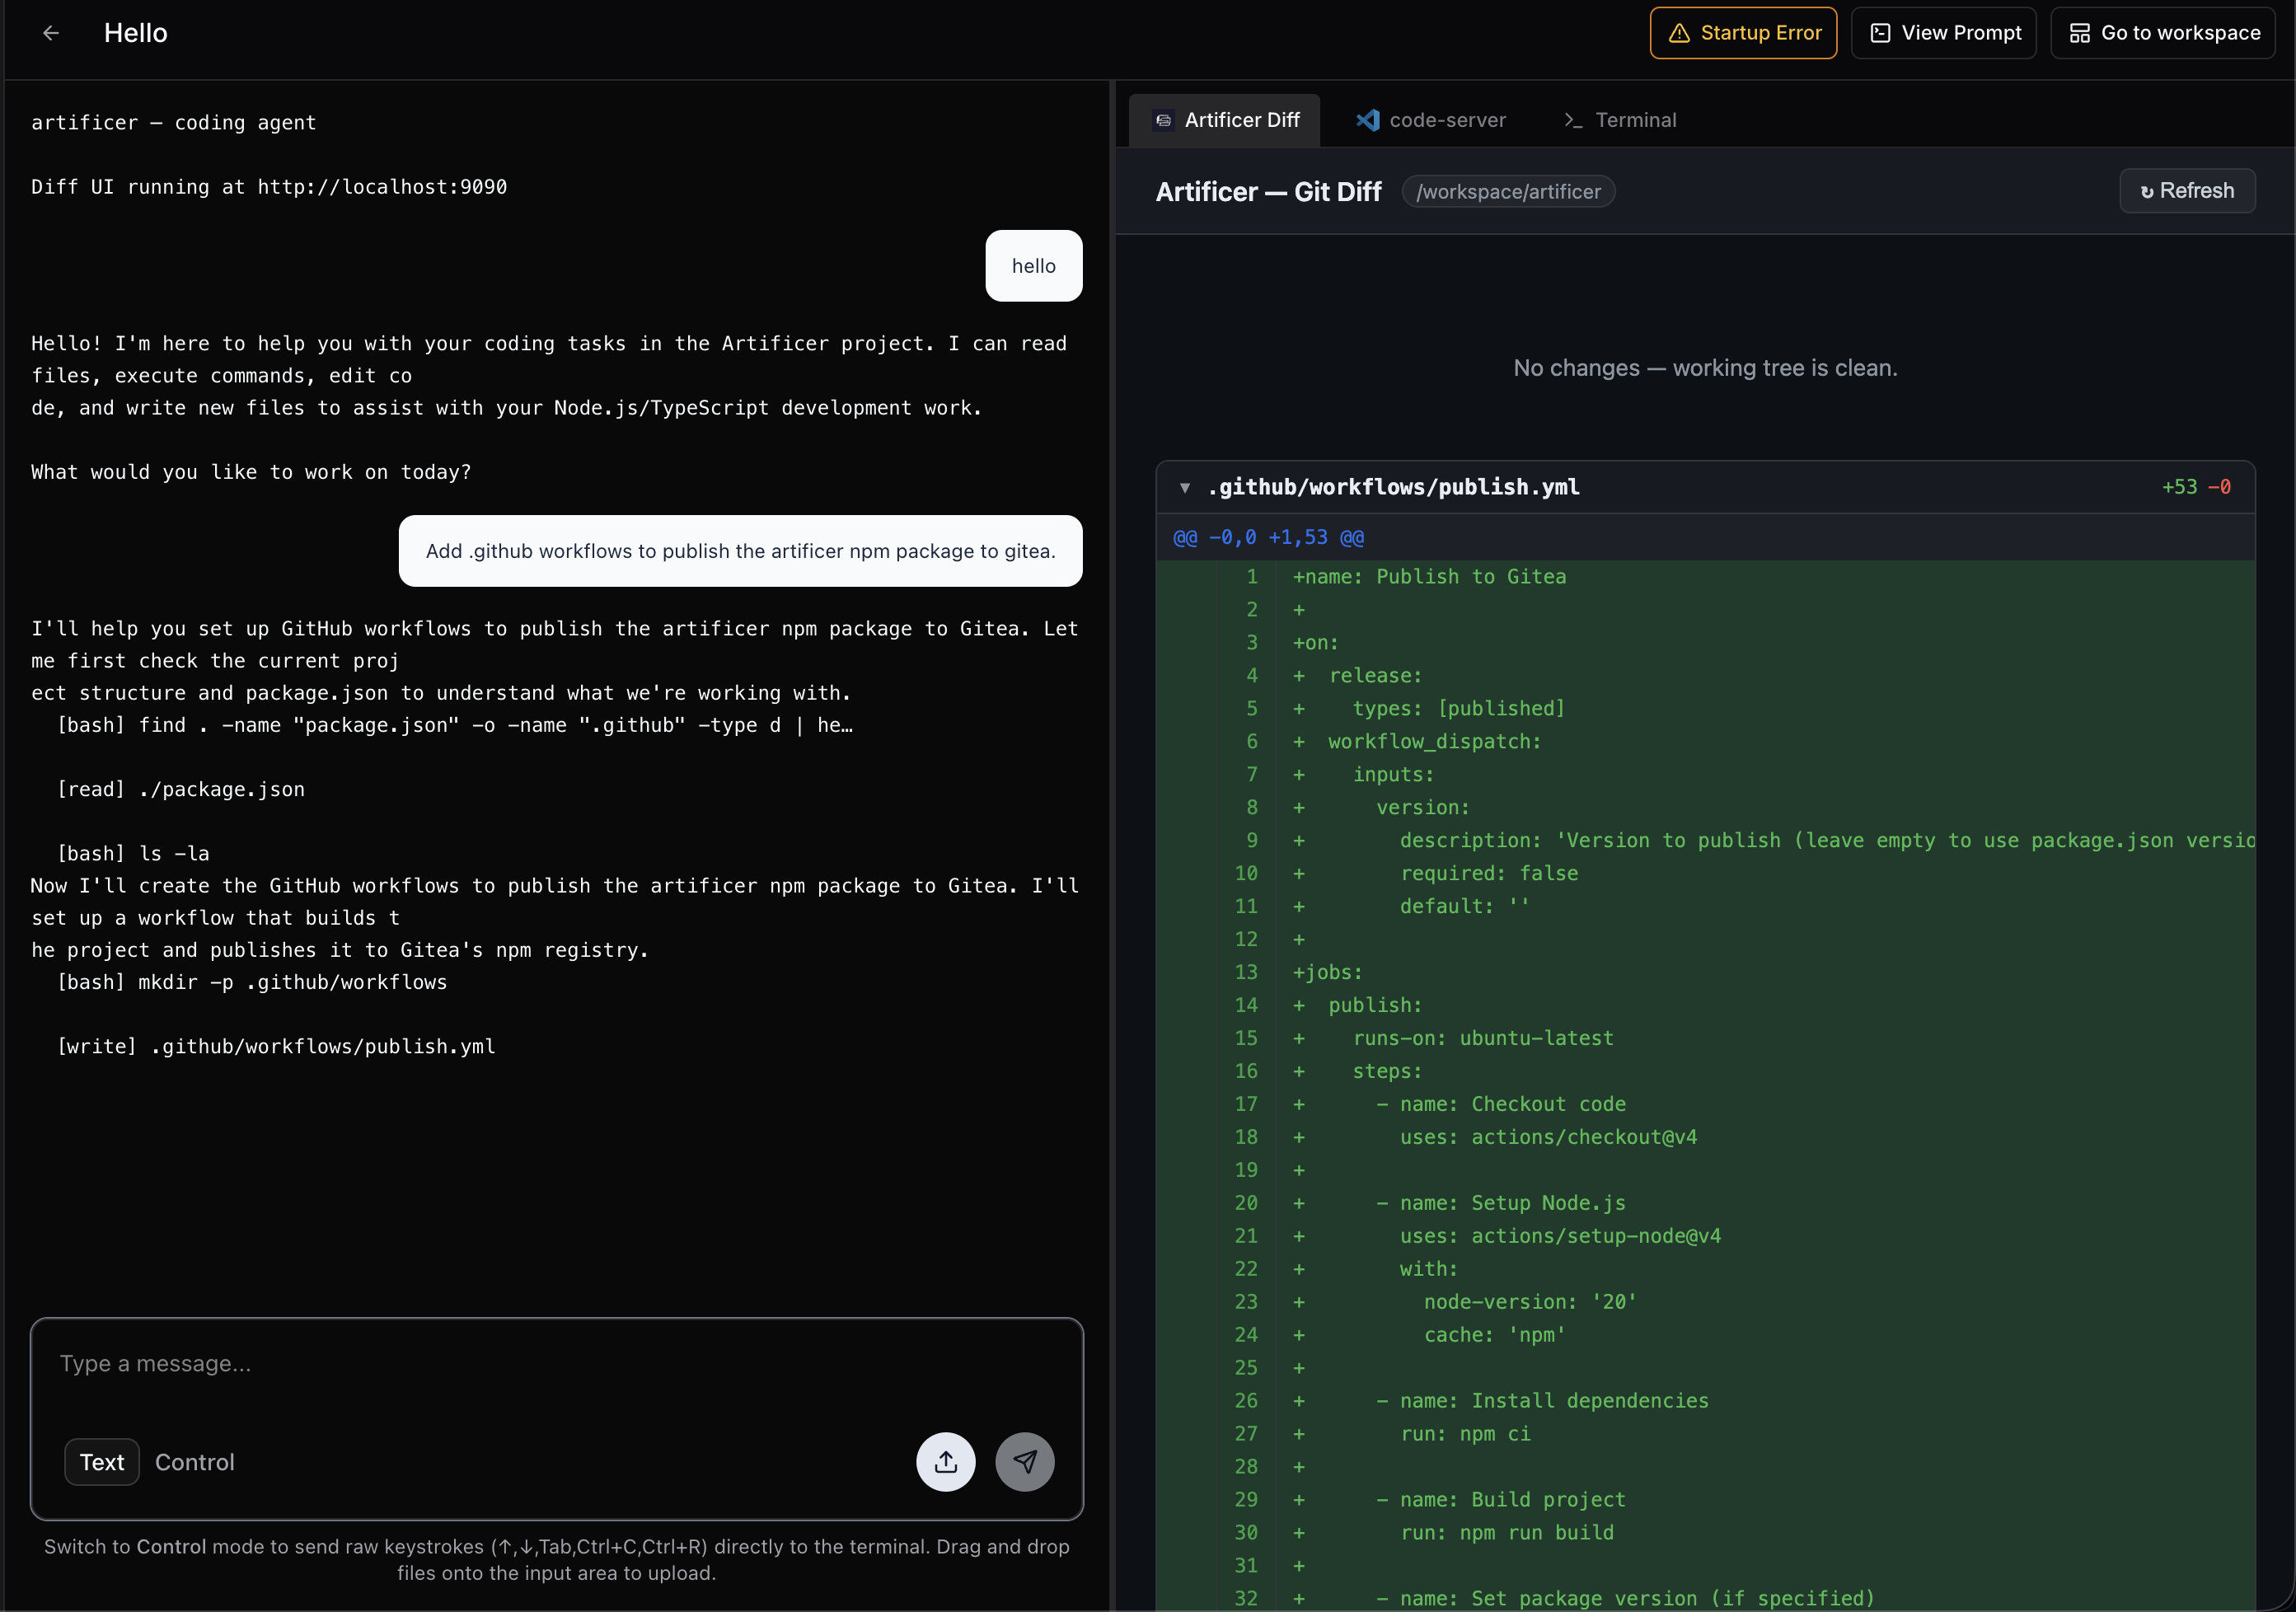
Task: Click the send message paper-plane icon
Action: (x=1024, y=1462)
